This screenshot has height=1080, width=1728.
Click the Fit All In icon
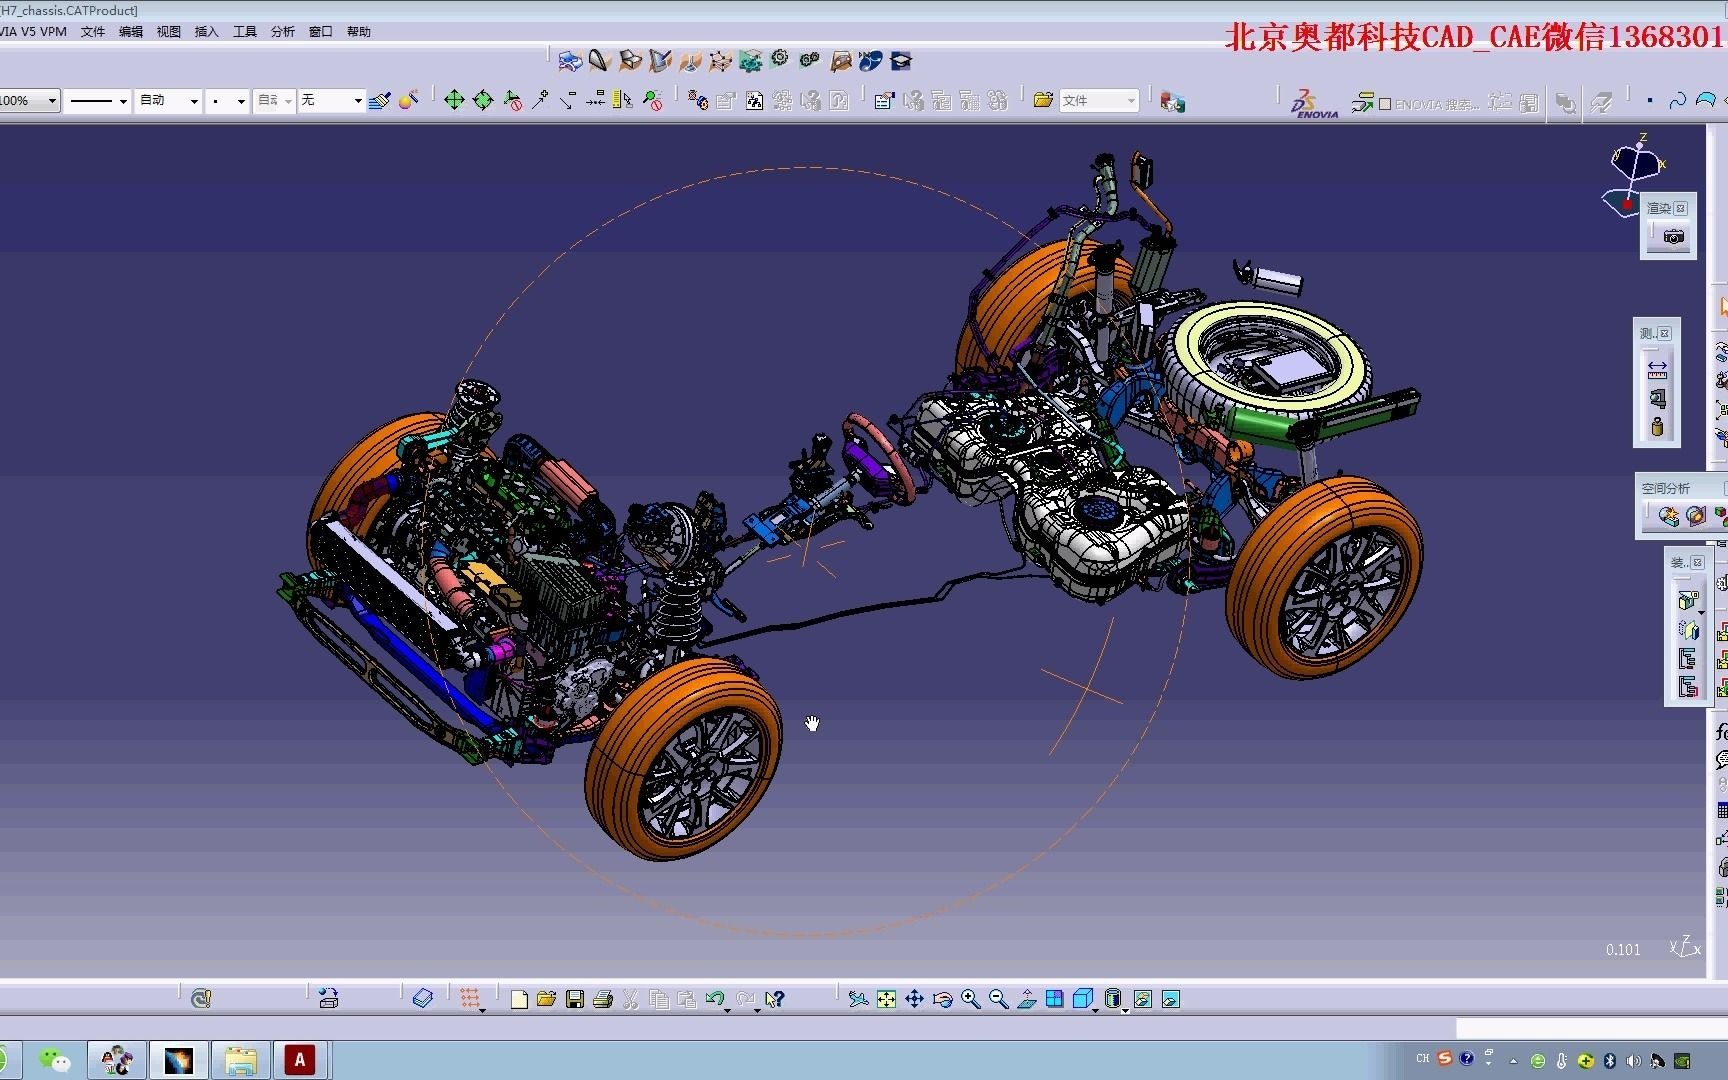[886, 999]
